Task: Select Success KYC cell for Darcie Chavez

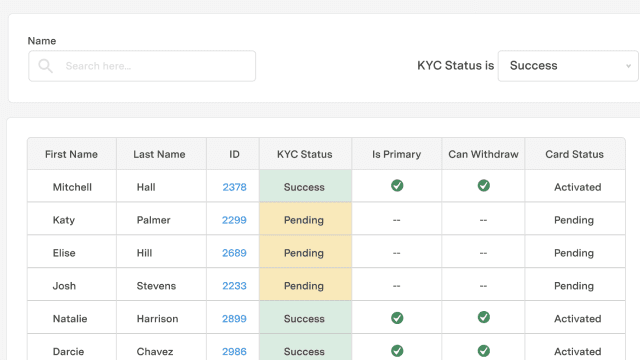Action: tap(305, 348)
